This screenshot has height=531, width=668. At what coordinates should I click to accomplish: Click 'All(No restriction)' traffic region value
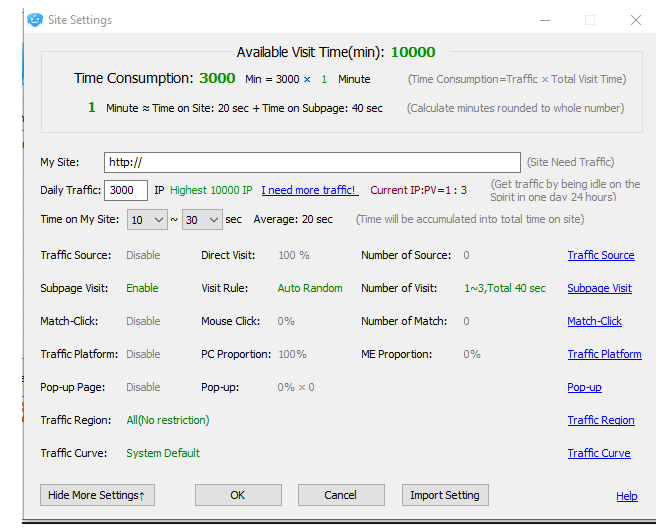coord(168,420)
